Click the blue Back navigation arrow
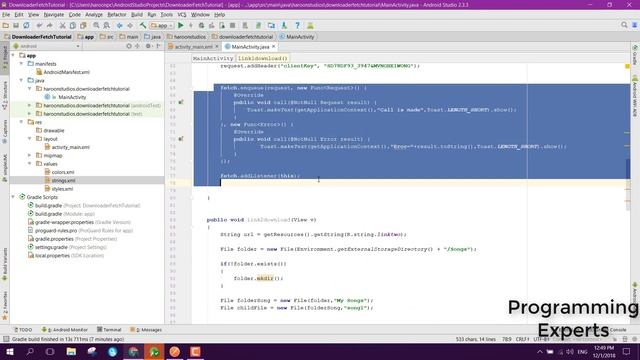This screenshot has height=360, width=640. click(120, 25)
